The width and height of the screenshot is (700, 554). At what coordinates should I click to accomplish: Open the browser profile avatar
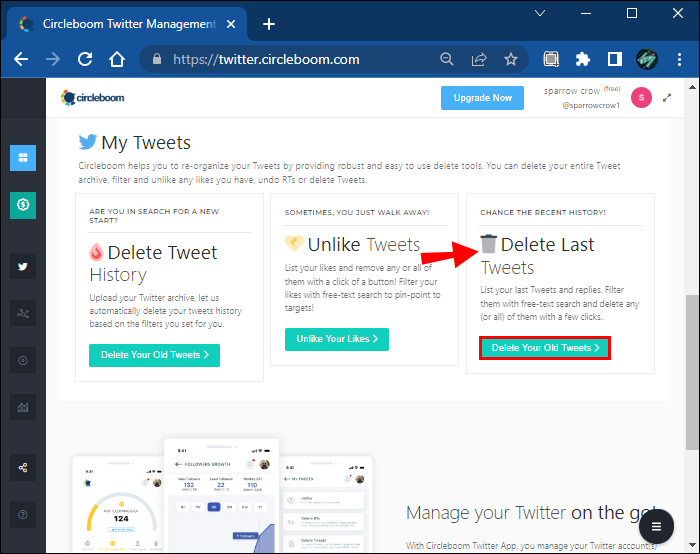tap(647, 59)
